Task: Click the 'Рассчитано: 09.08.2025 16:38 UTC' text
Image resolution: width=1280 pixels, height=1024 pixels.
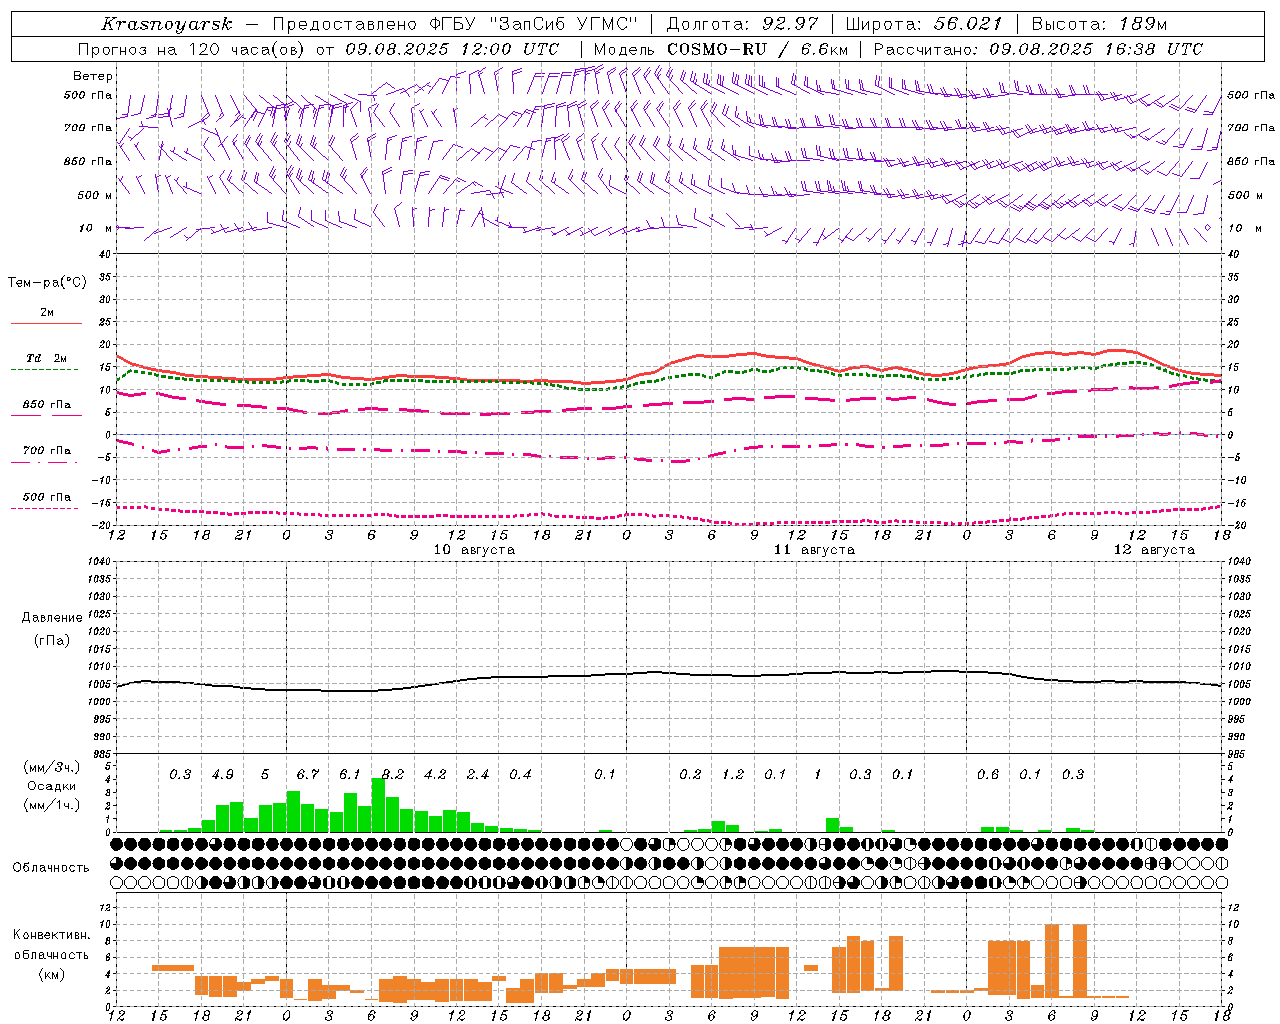Action: [1038, 49]
